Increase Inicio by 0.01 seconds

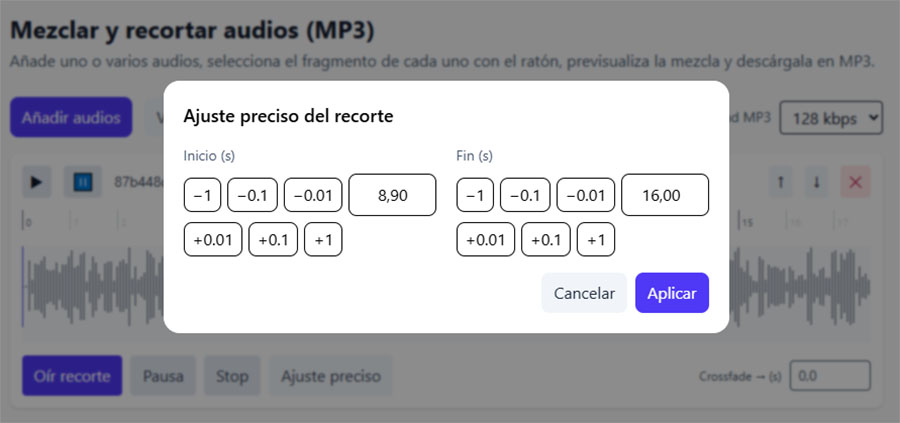click(213, 240)
